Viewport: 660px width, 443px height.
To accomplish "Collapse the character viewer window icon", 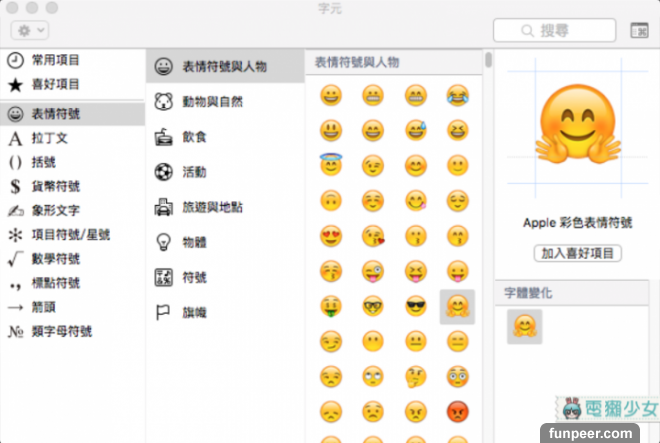I will point(639,31).
